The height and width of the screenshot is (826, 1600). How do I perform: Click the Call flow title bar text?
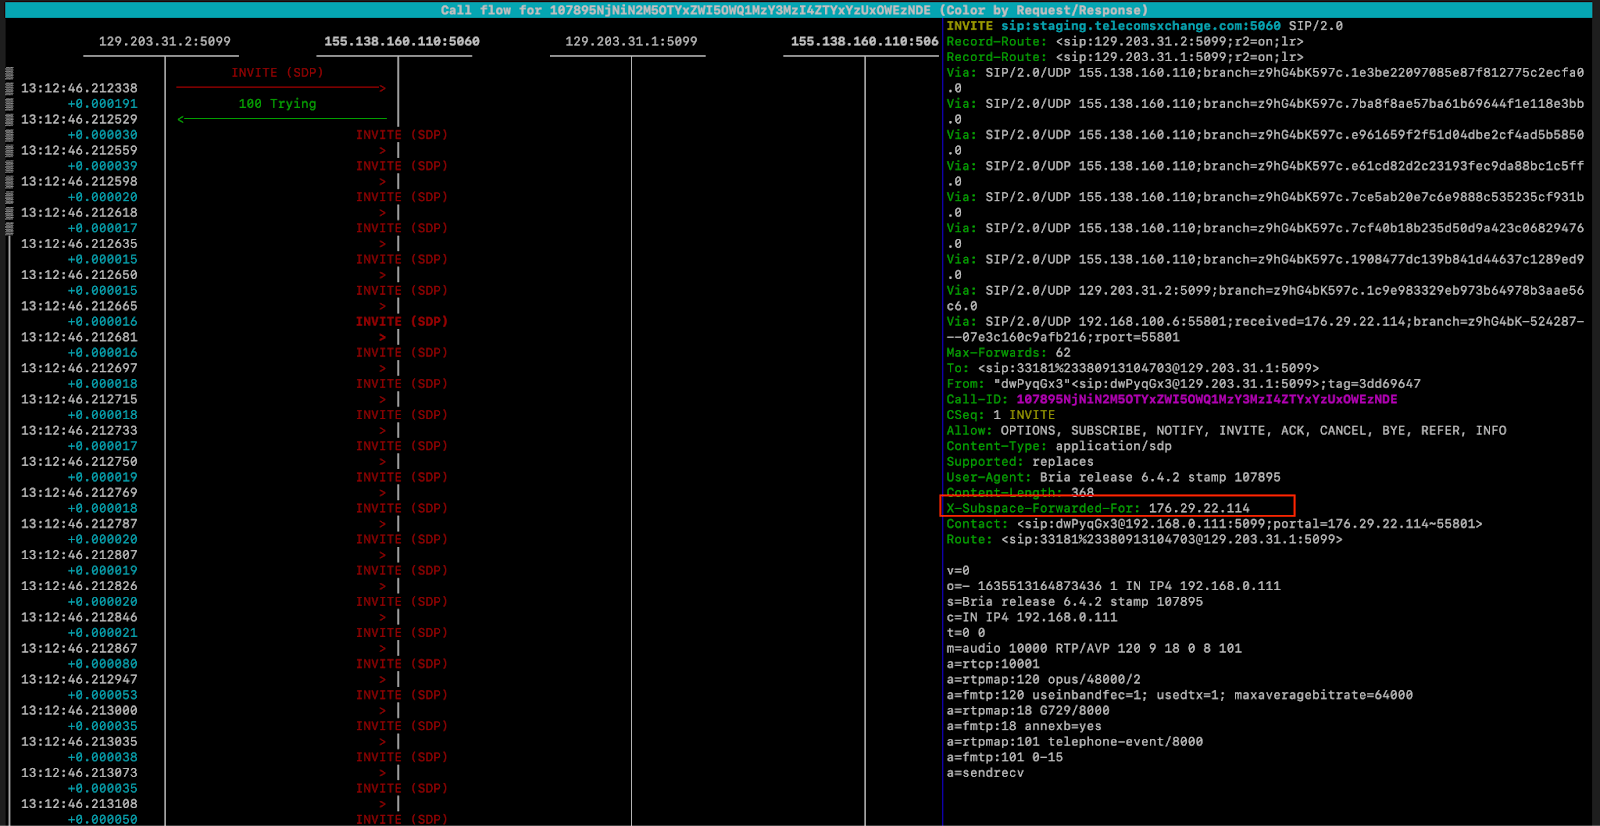[794, 10]
